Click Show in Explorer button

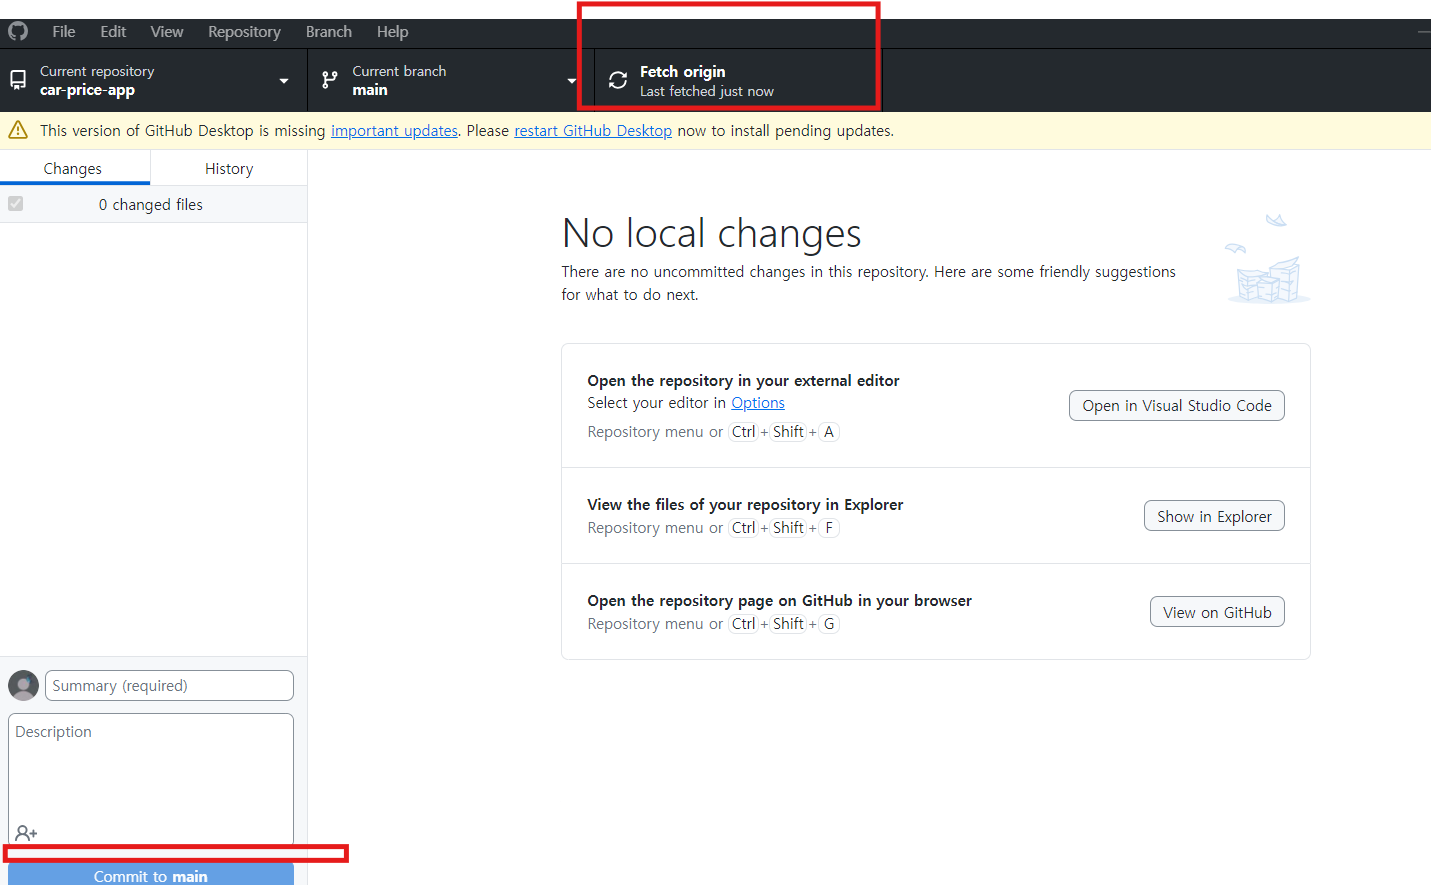pos(1214,516)
